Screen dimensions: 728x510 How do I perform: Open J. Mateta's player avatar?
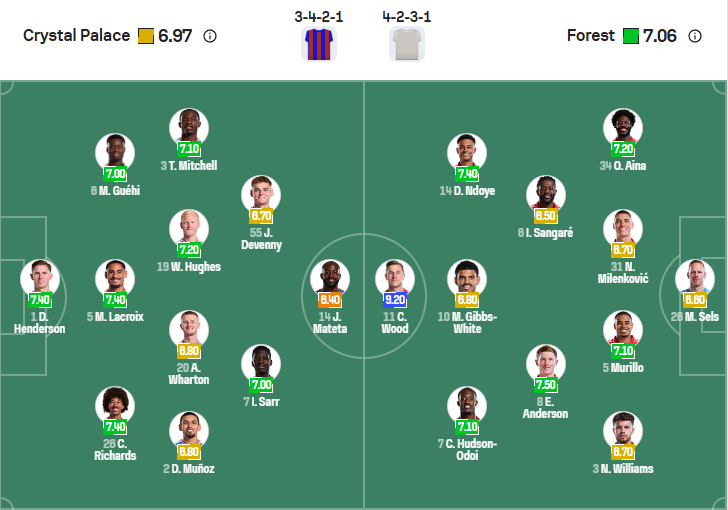click(330, 278)
